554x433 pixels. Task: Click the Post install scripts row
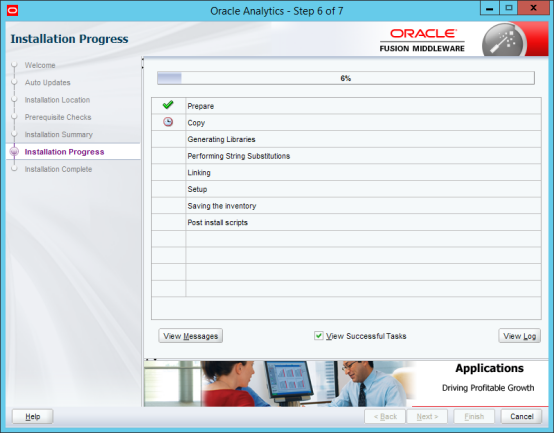(x=346, y=222)
